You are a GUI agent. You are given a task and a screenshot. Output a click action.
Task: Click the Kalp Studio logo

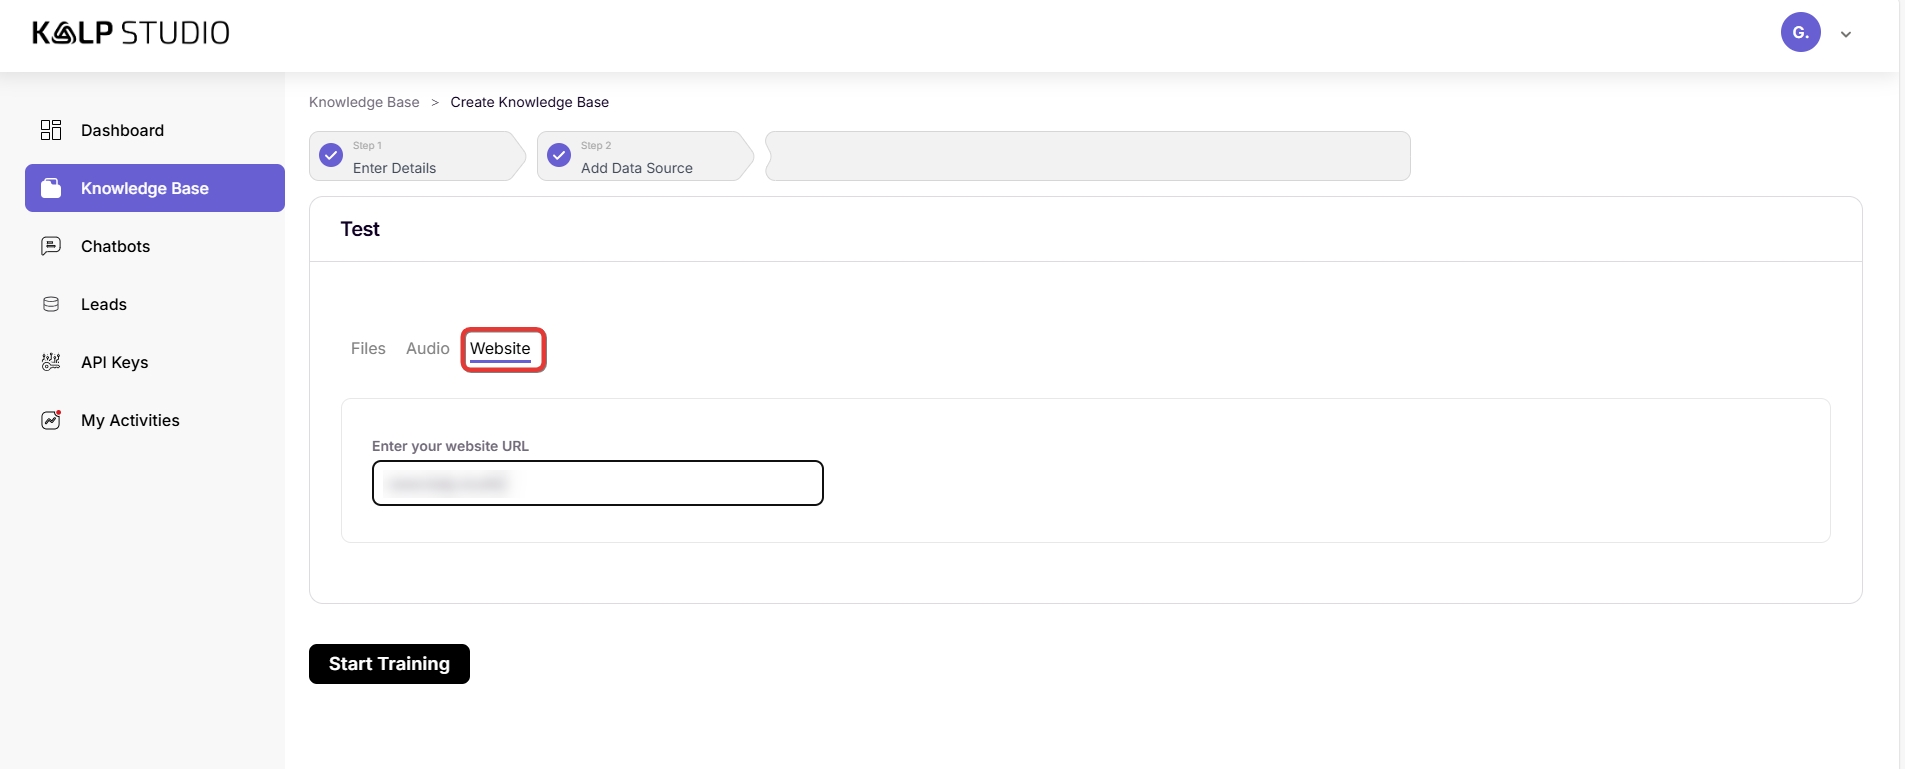[131, 33]
